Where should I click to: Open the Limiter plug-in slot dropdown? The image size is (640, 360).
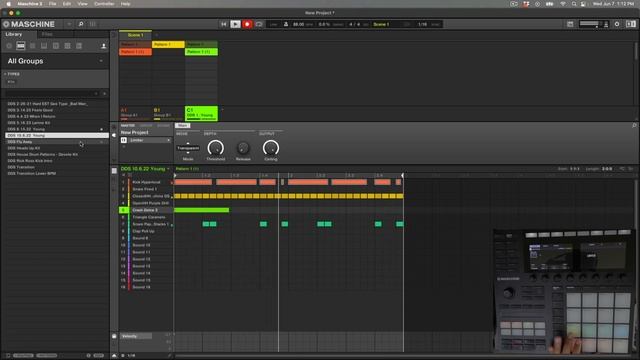pyautogui.click(x=169, y=140)
